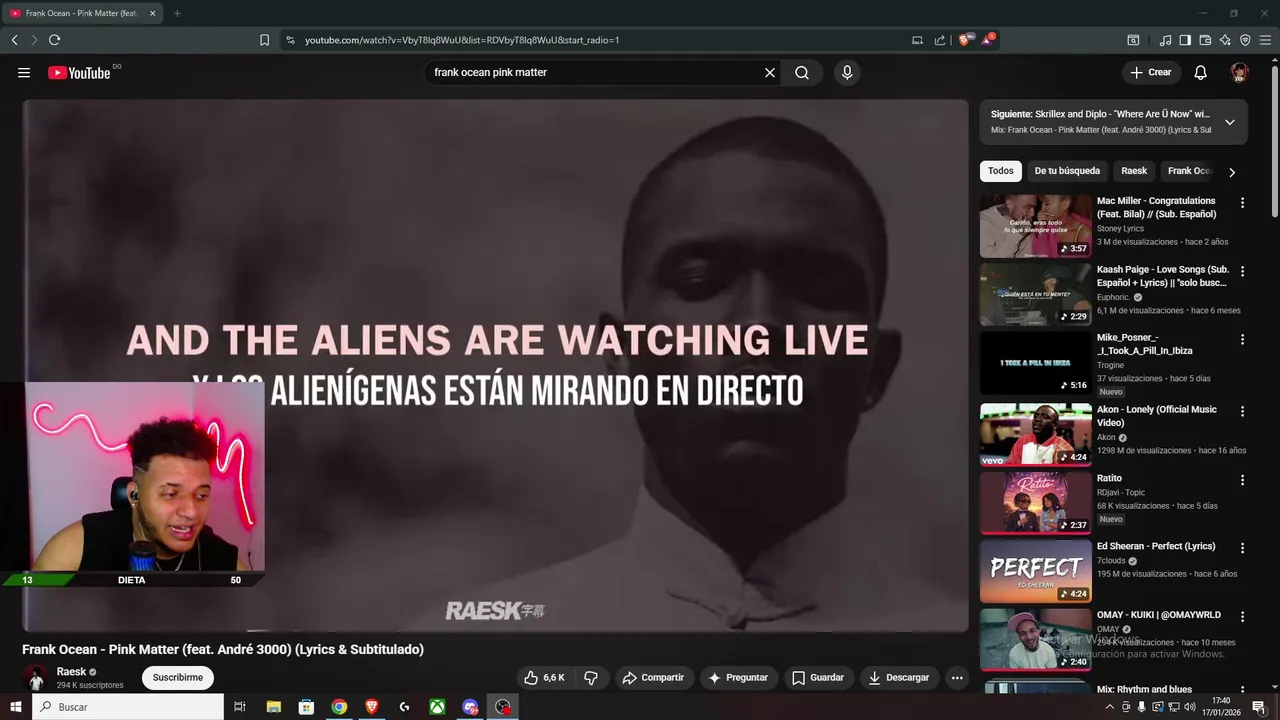Start voice search with the microphone icon
Viewport: 1280px width, 720px height.
[847, 72]
